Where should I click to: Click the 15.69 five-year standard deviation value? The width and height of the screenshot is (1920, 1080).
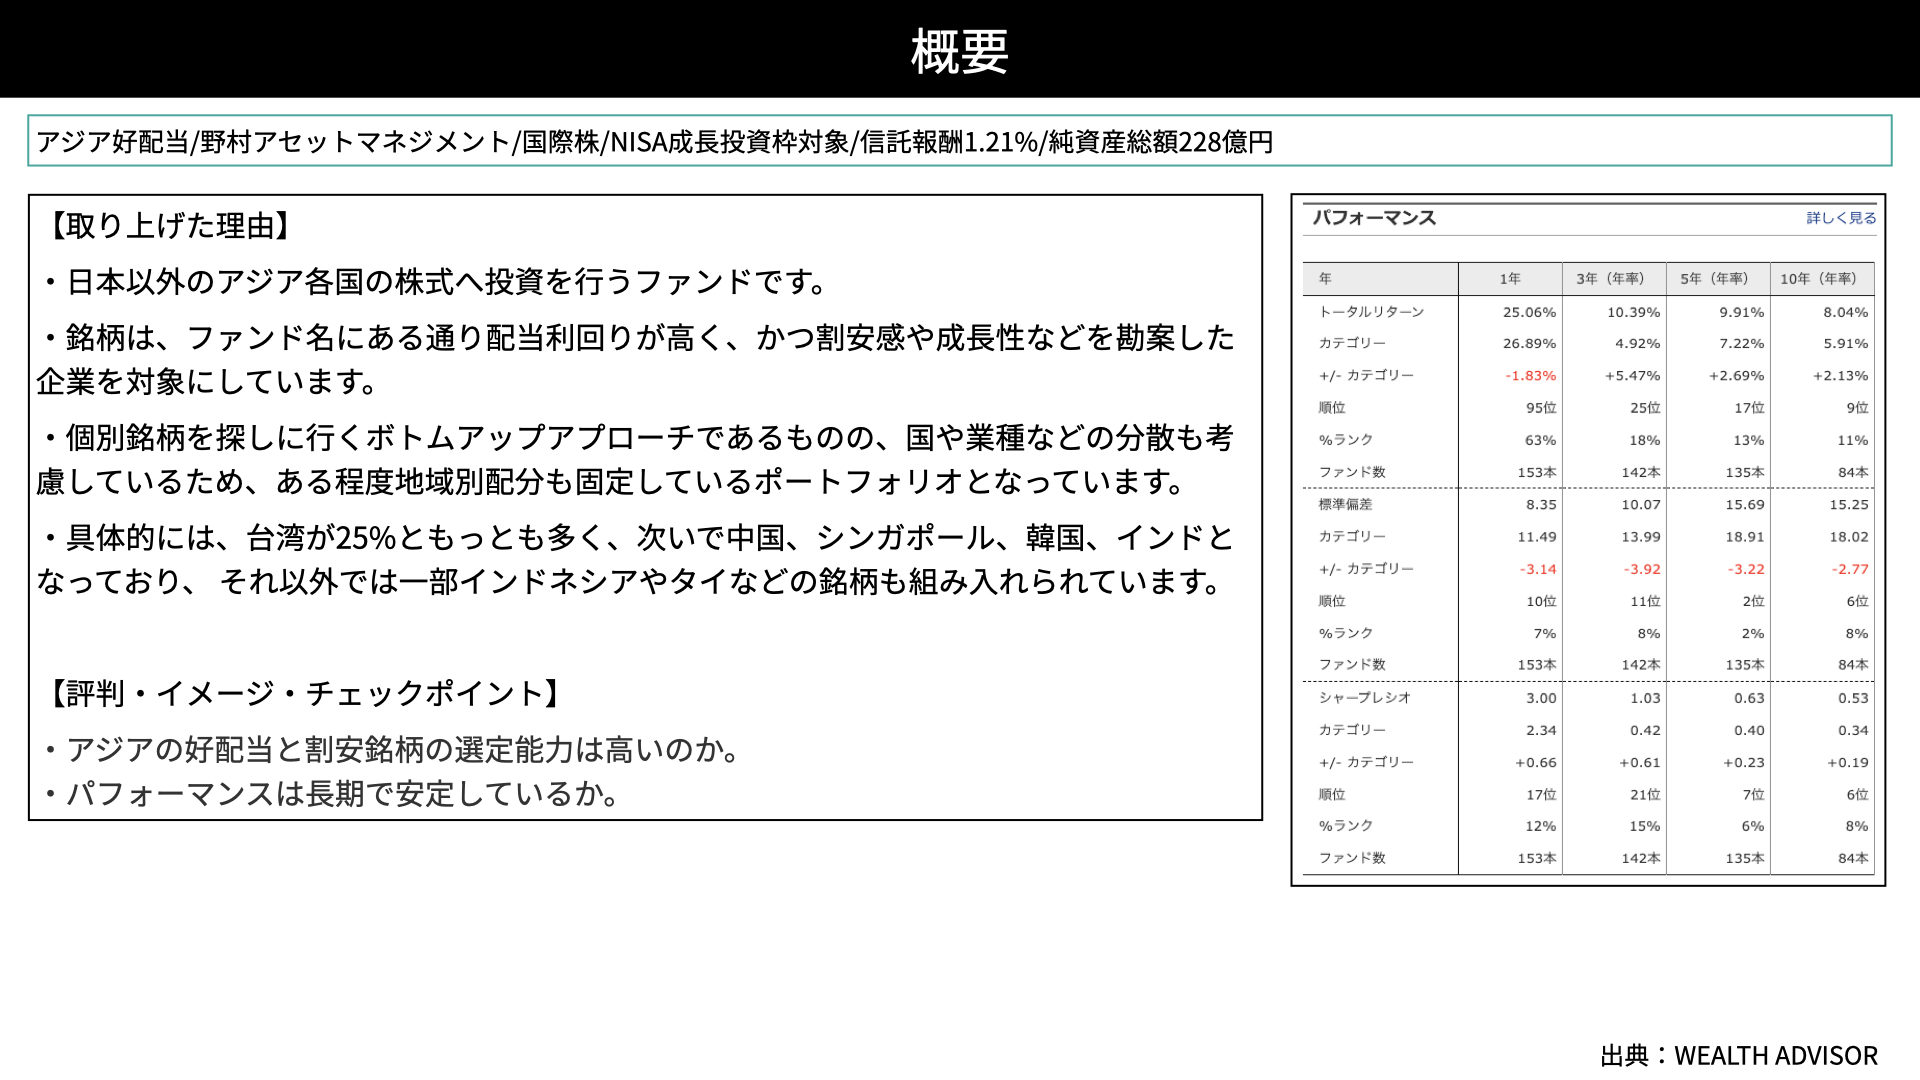point(1744,505)
